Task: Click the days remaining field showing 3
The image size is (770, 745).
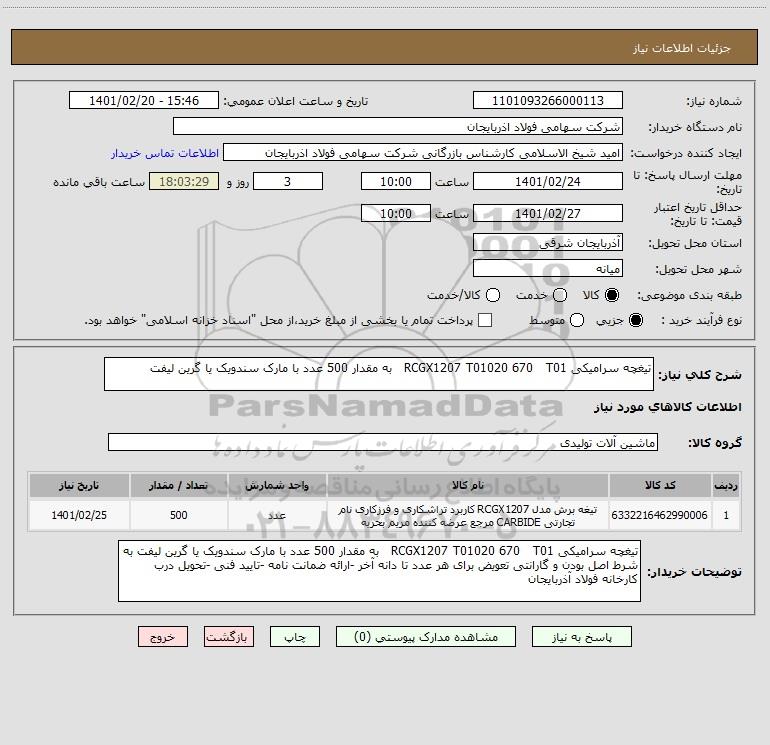Action: point(288,181)
